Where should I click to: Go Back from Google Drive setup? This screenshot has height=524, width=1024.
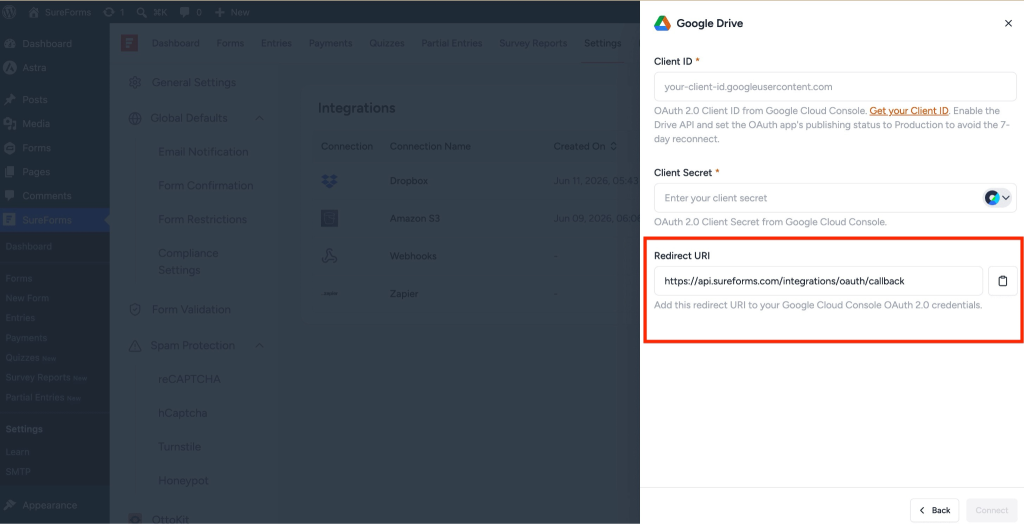pos(935,510)
